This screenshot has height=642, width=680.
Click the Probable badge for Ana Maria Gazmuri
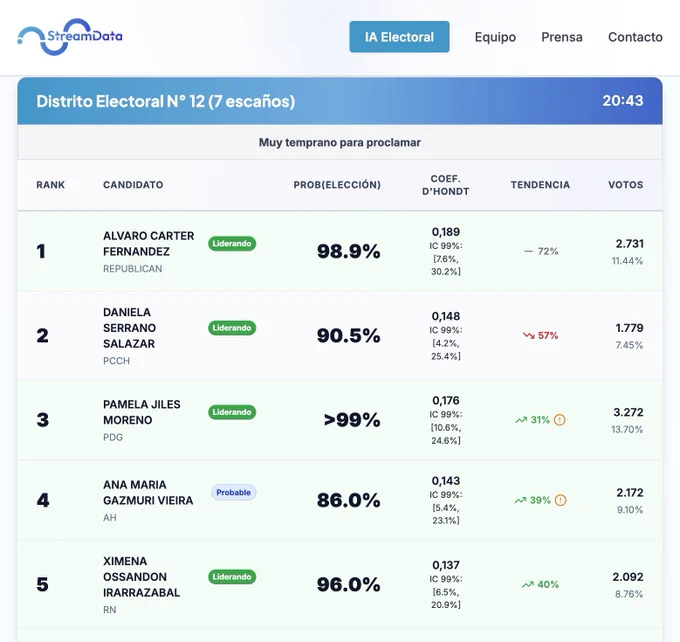(233, 492)
